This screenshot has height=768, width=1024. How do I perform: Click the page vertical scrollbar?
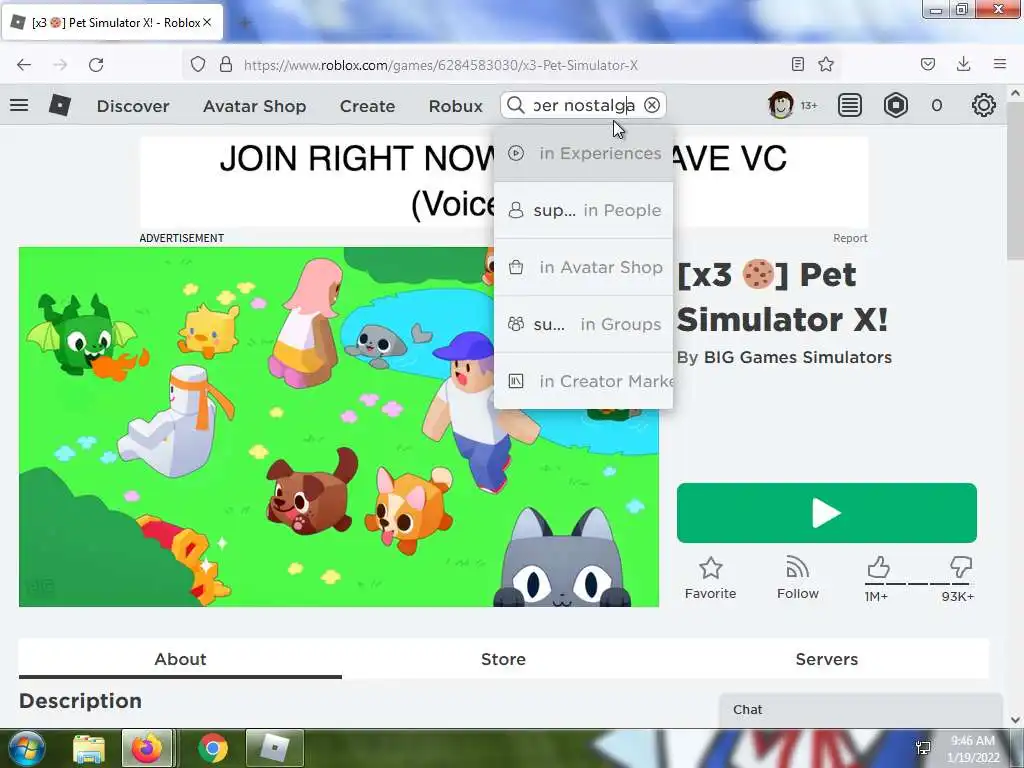click(x=1015, y=180)
